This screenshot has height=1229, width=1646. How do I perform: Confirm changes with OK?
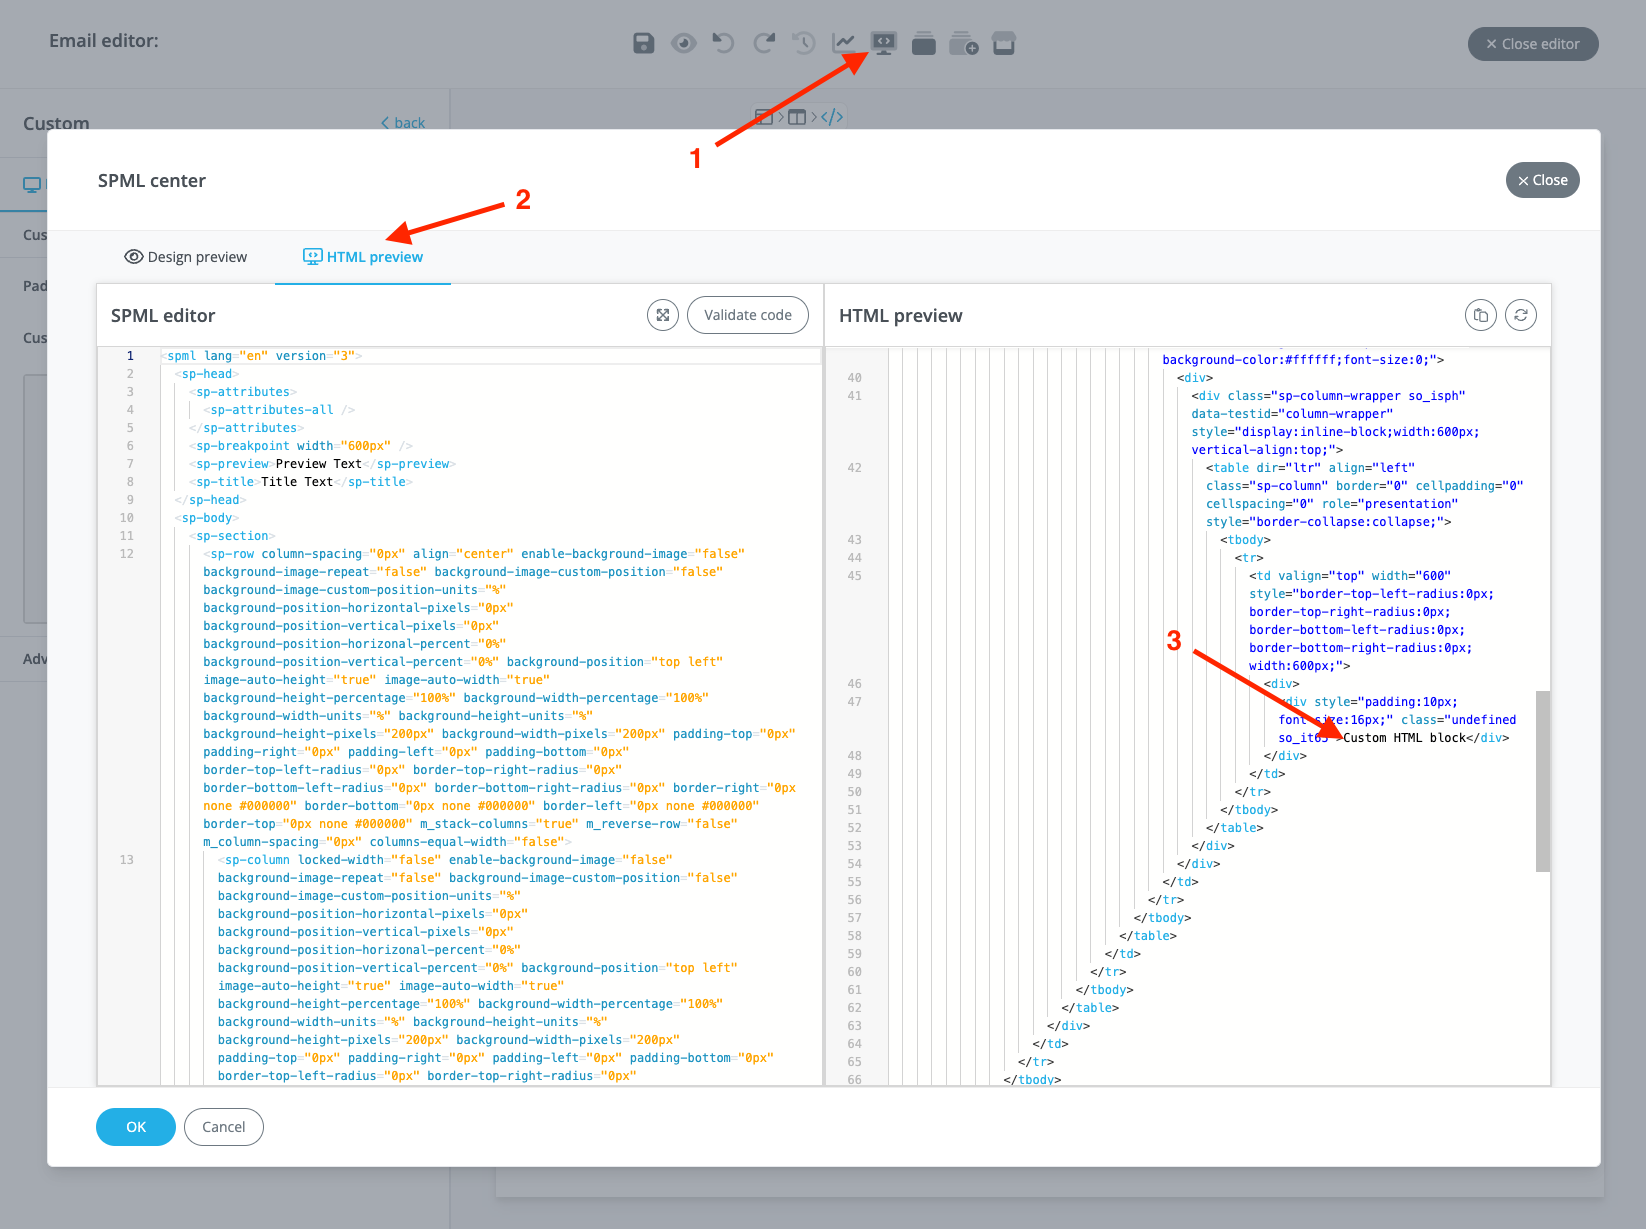coord(135,1127)
